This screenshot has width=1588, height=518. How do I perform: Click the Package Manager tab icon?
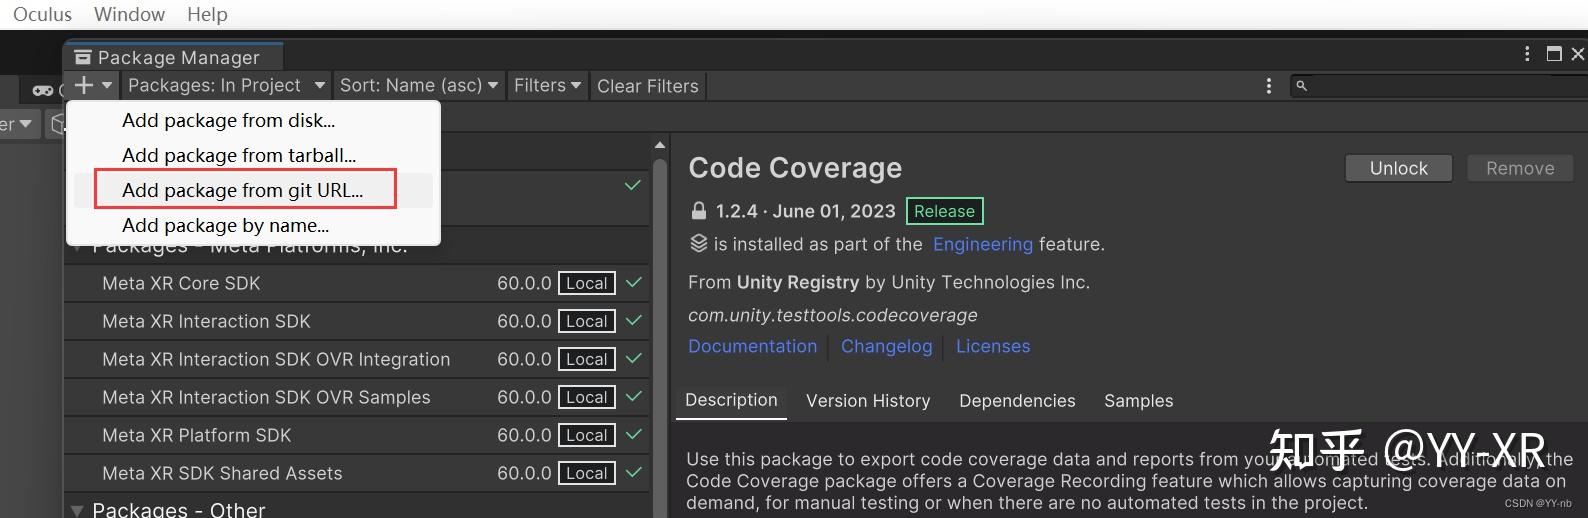point(83,57)
